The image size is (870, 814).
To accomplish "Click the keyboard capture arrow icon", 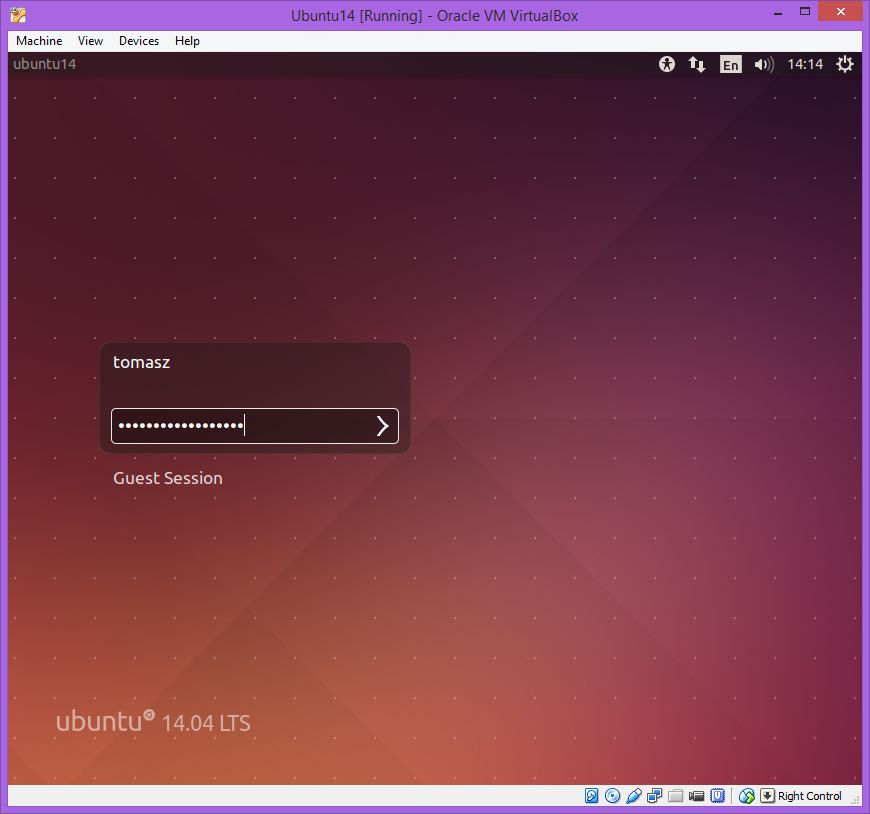I will point(767,796).
